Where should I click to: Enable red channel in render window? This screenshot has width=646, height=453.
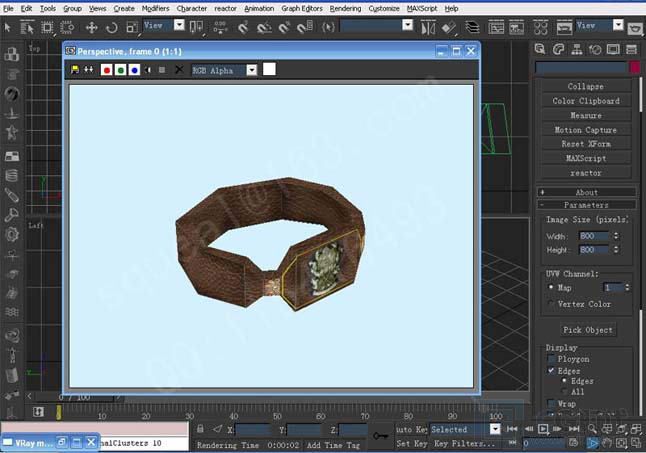[106, 70]
